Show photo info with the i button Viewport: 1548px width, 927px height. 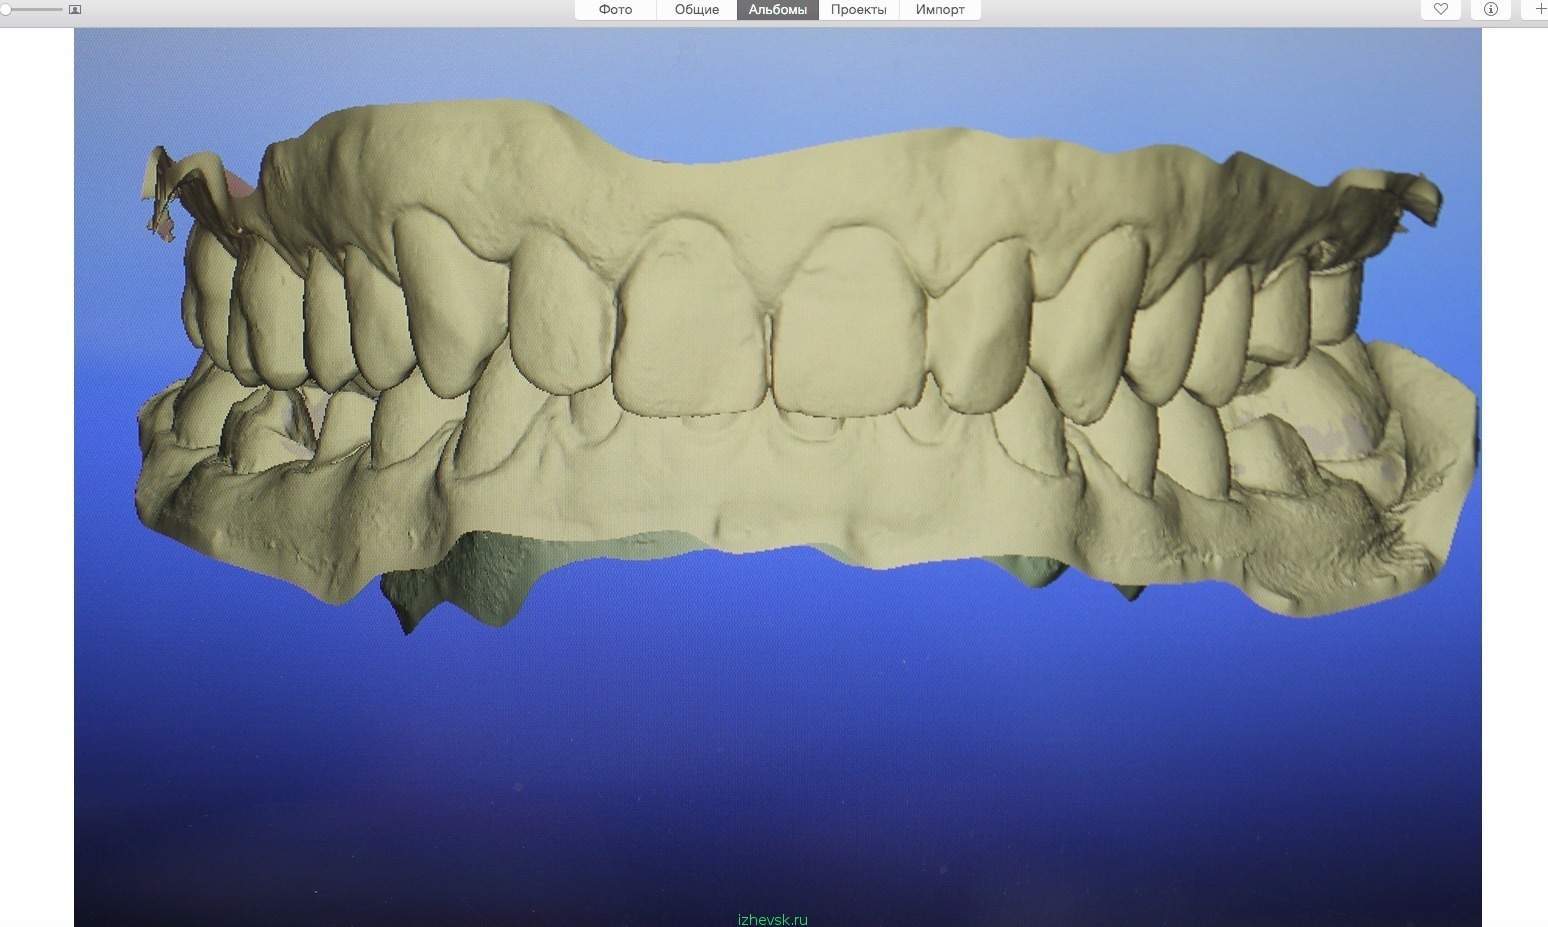tap(1491, 9)
